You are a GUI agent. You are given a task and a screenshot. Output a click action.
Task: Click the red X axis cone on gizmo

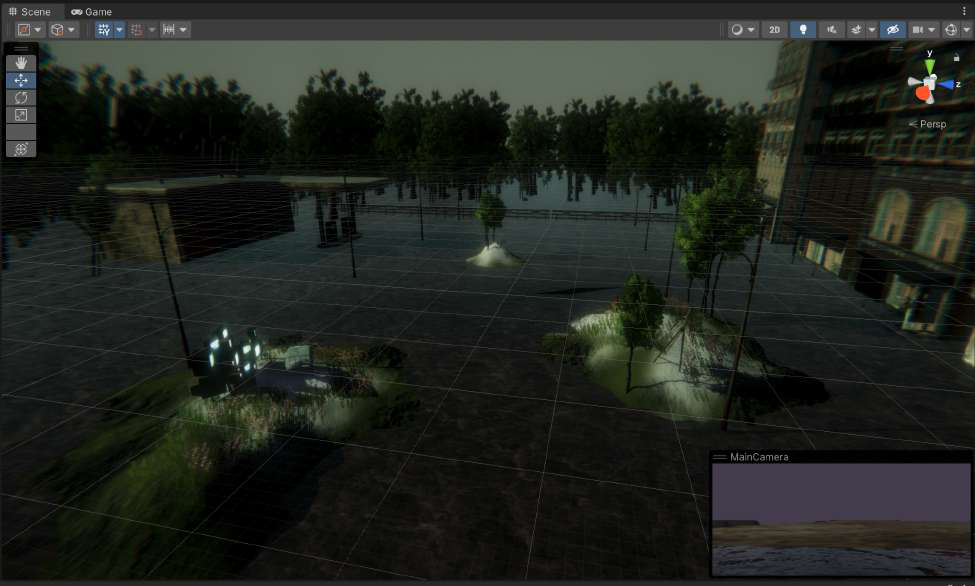[x=923, y=95]
